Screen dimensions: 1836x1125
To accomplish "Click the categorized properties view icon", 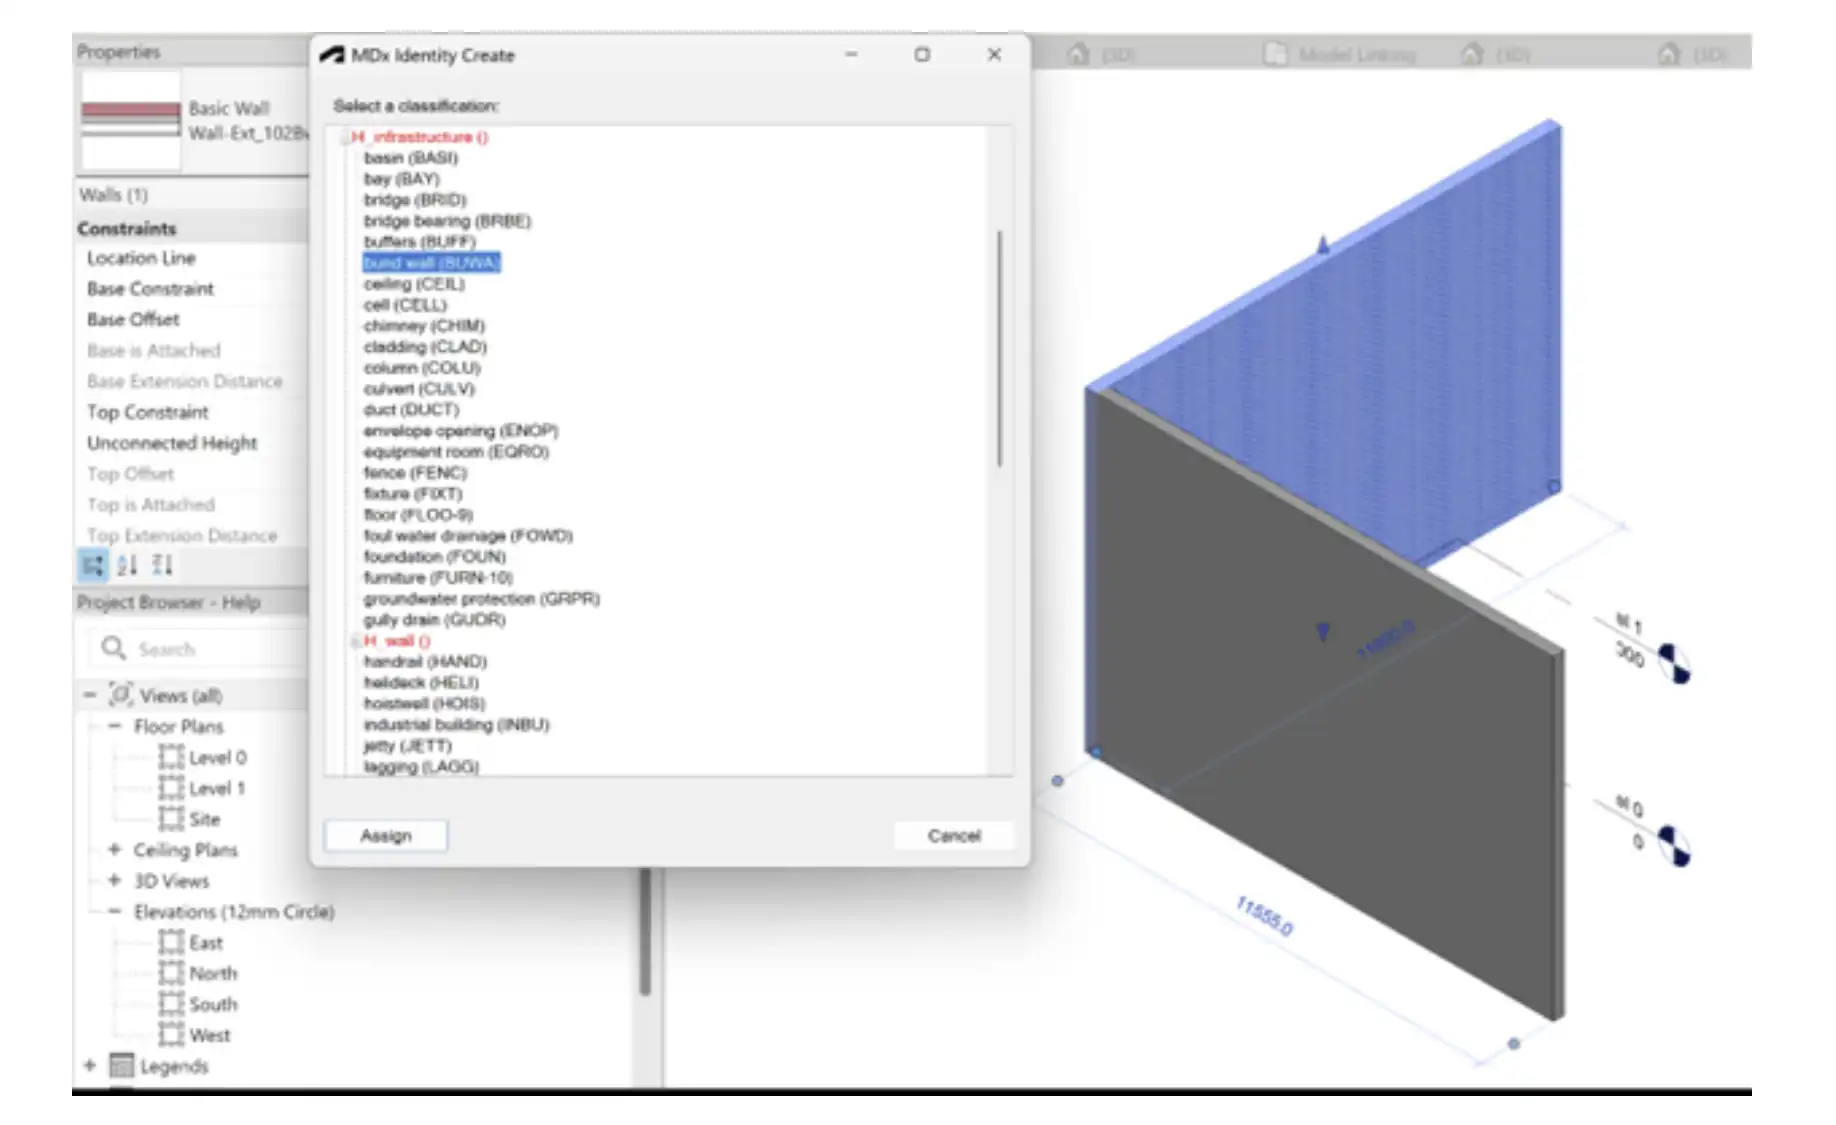I will [x=93, y=565].
